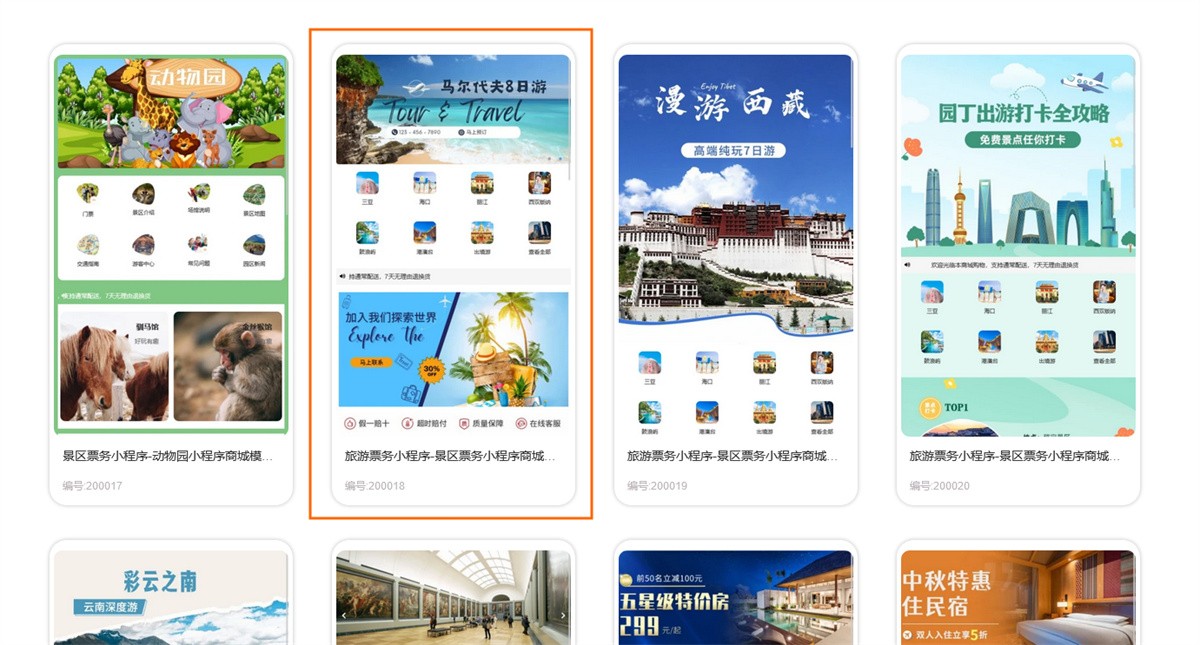The image size is (1200, 645).
Task: Tap 交通指南 icon in zoo template
Action: [x=88, y=244]
